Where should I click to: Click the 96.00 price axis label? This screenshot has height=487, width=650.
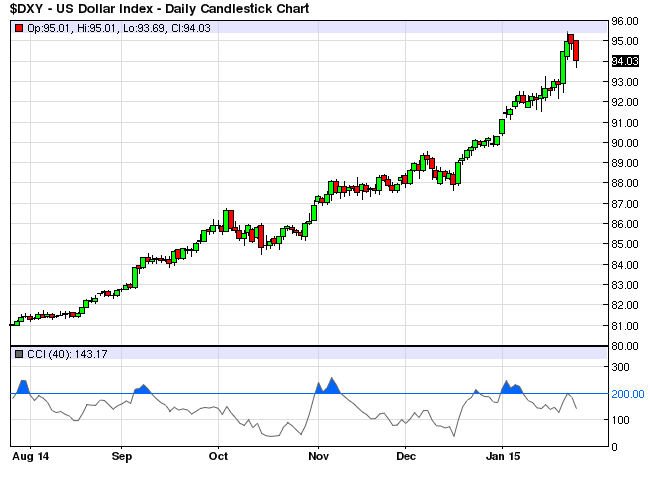click(x=625, y=21)
